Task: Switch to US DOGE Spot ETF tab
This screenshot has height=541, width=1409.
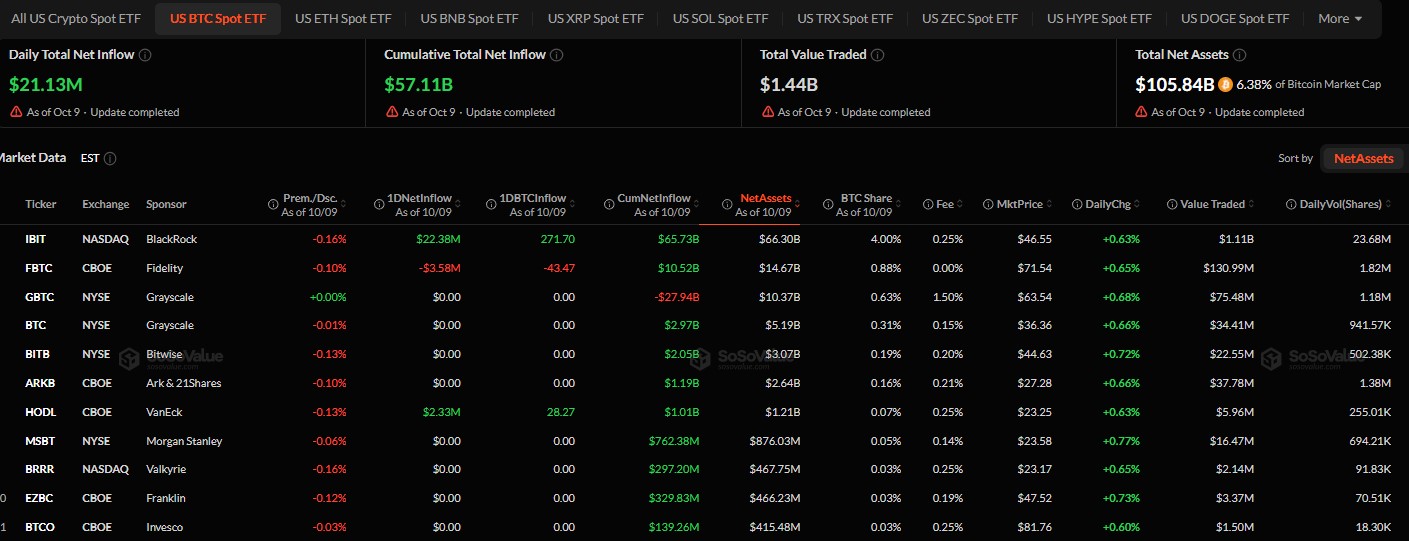Action: pos(1235,19)
